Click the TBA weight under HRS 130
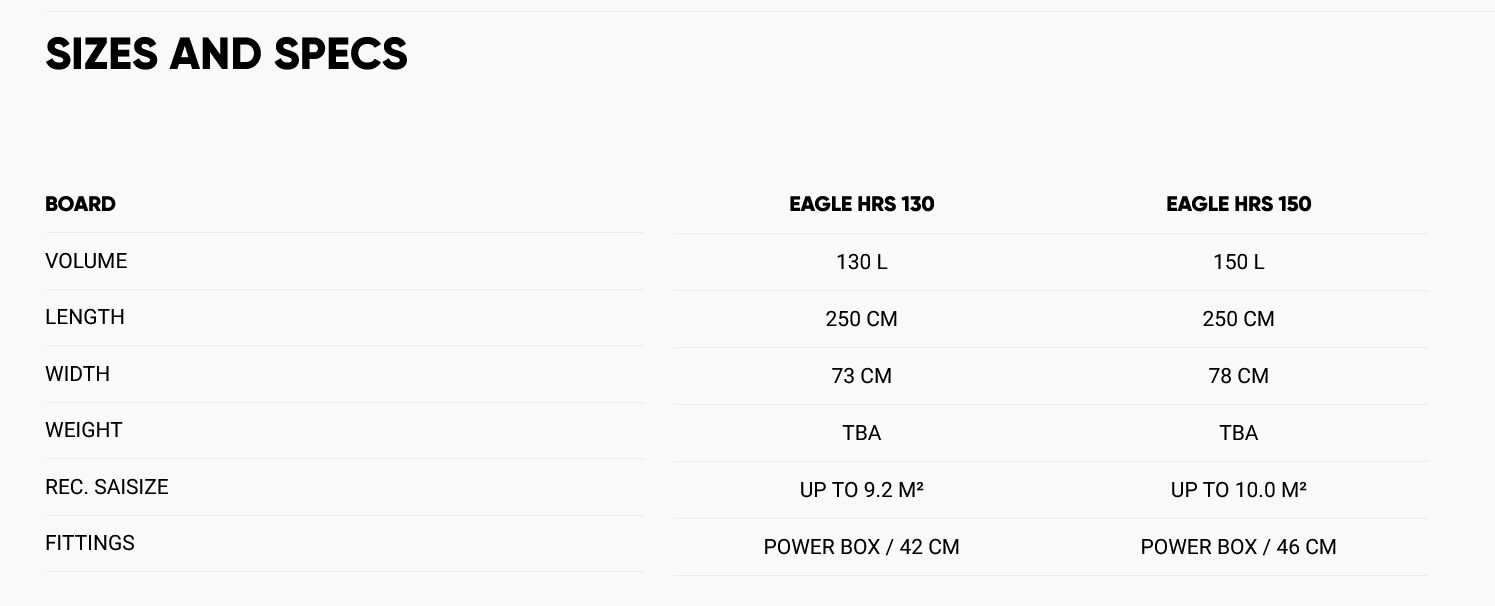Viewport: 1495px width, 606px height. click(x=861, y=433)
